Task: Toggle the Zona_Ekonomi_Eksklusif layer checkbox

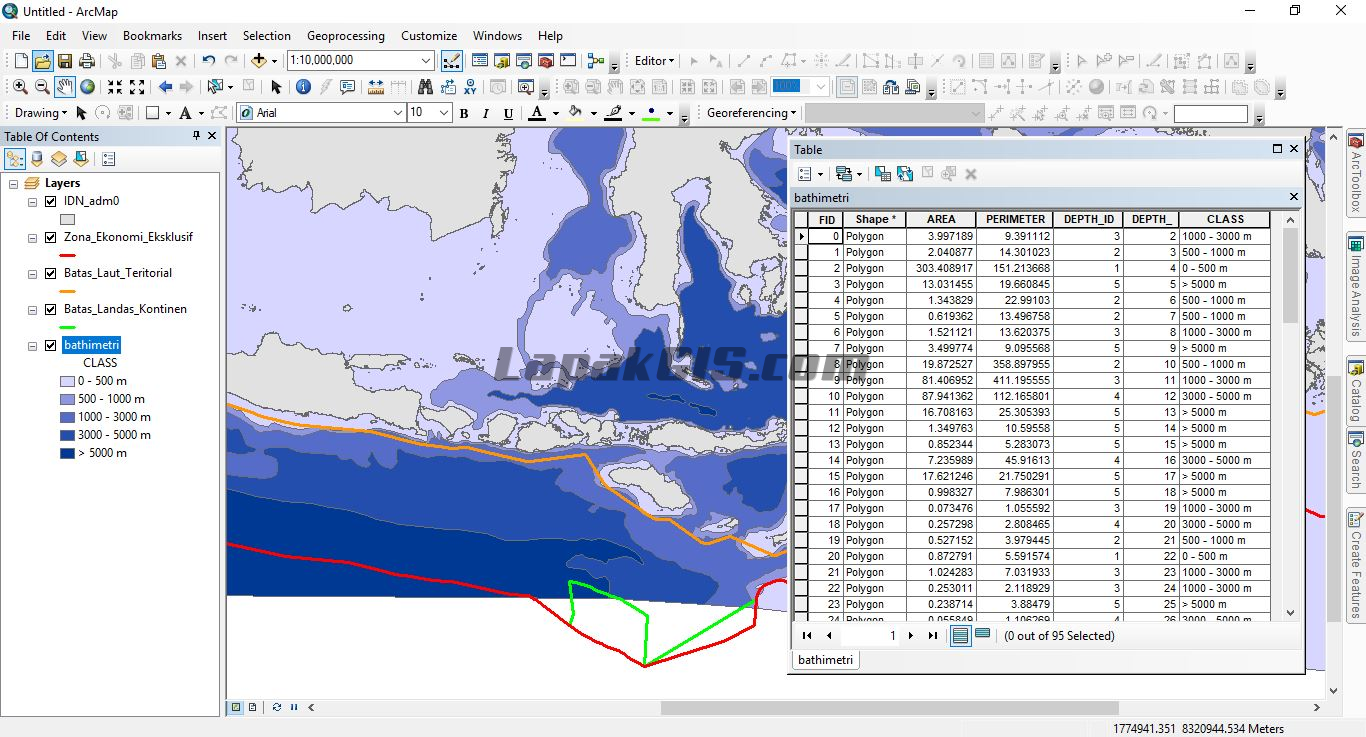Action: click(51, 237)
